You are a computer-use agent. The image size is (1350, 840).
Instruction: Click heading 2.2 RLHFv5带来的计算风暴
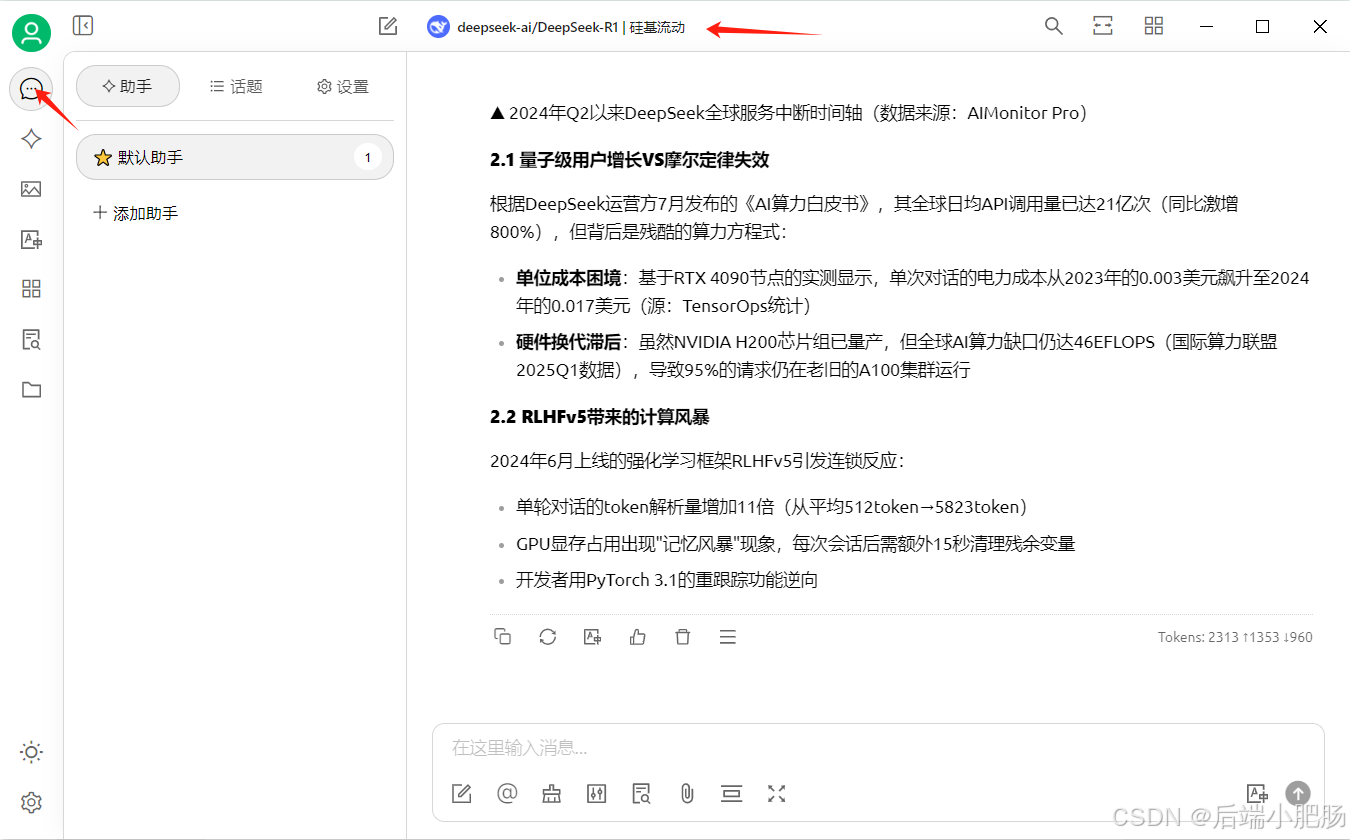[600, 417]
